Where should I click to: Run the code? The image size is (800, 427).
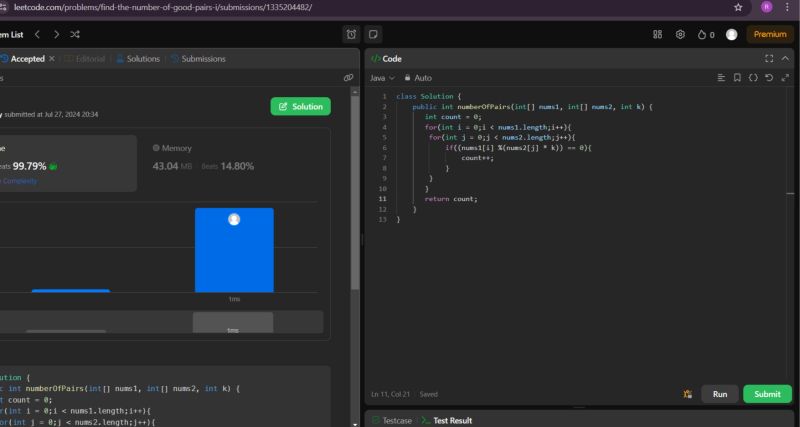[720, 394]
